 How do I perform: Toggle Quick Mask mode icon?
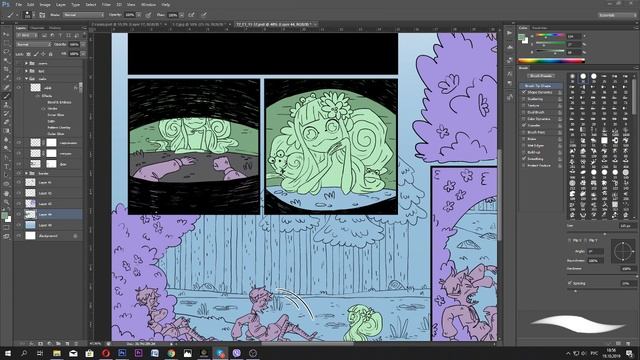point(6,227)
